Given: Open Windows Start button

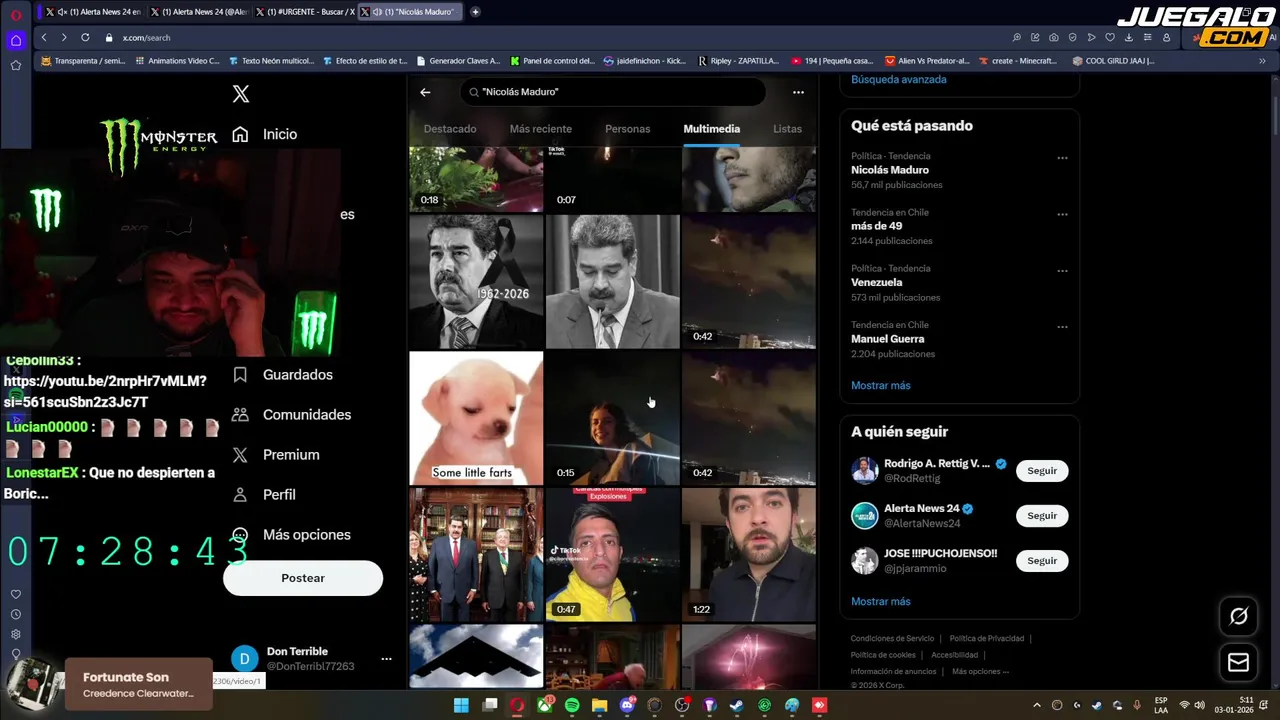Looking at the screenshot, I should click(461, 705).
